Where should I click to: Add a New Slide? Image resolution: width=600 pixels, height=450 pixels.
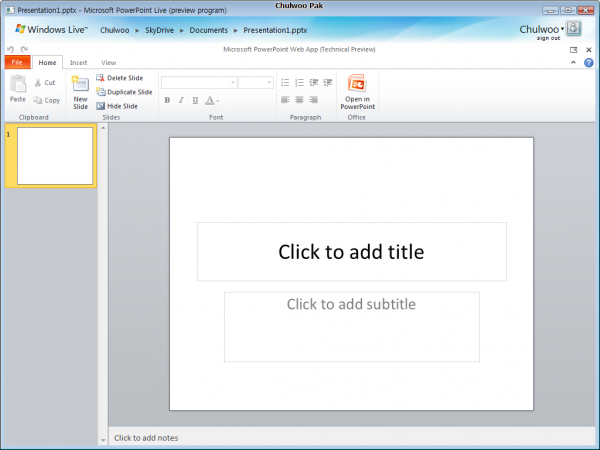coord(80,93)
